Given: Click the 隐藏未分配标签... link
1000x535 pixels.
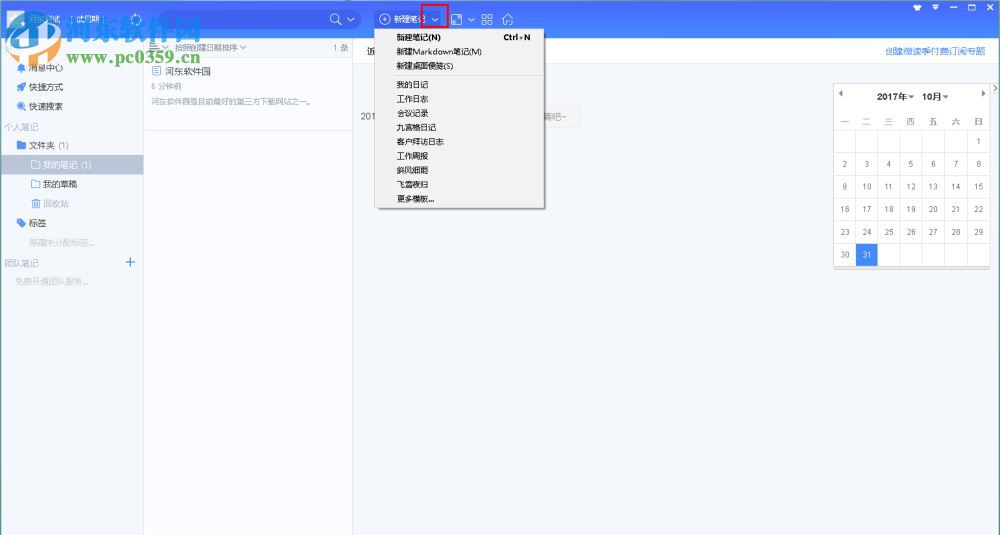Looking at the screenshot, I should pos(62,242).
